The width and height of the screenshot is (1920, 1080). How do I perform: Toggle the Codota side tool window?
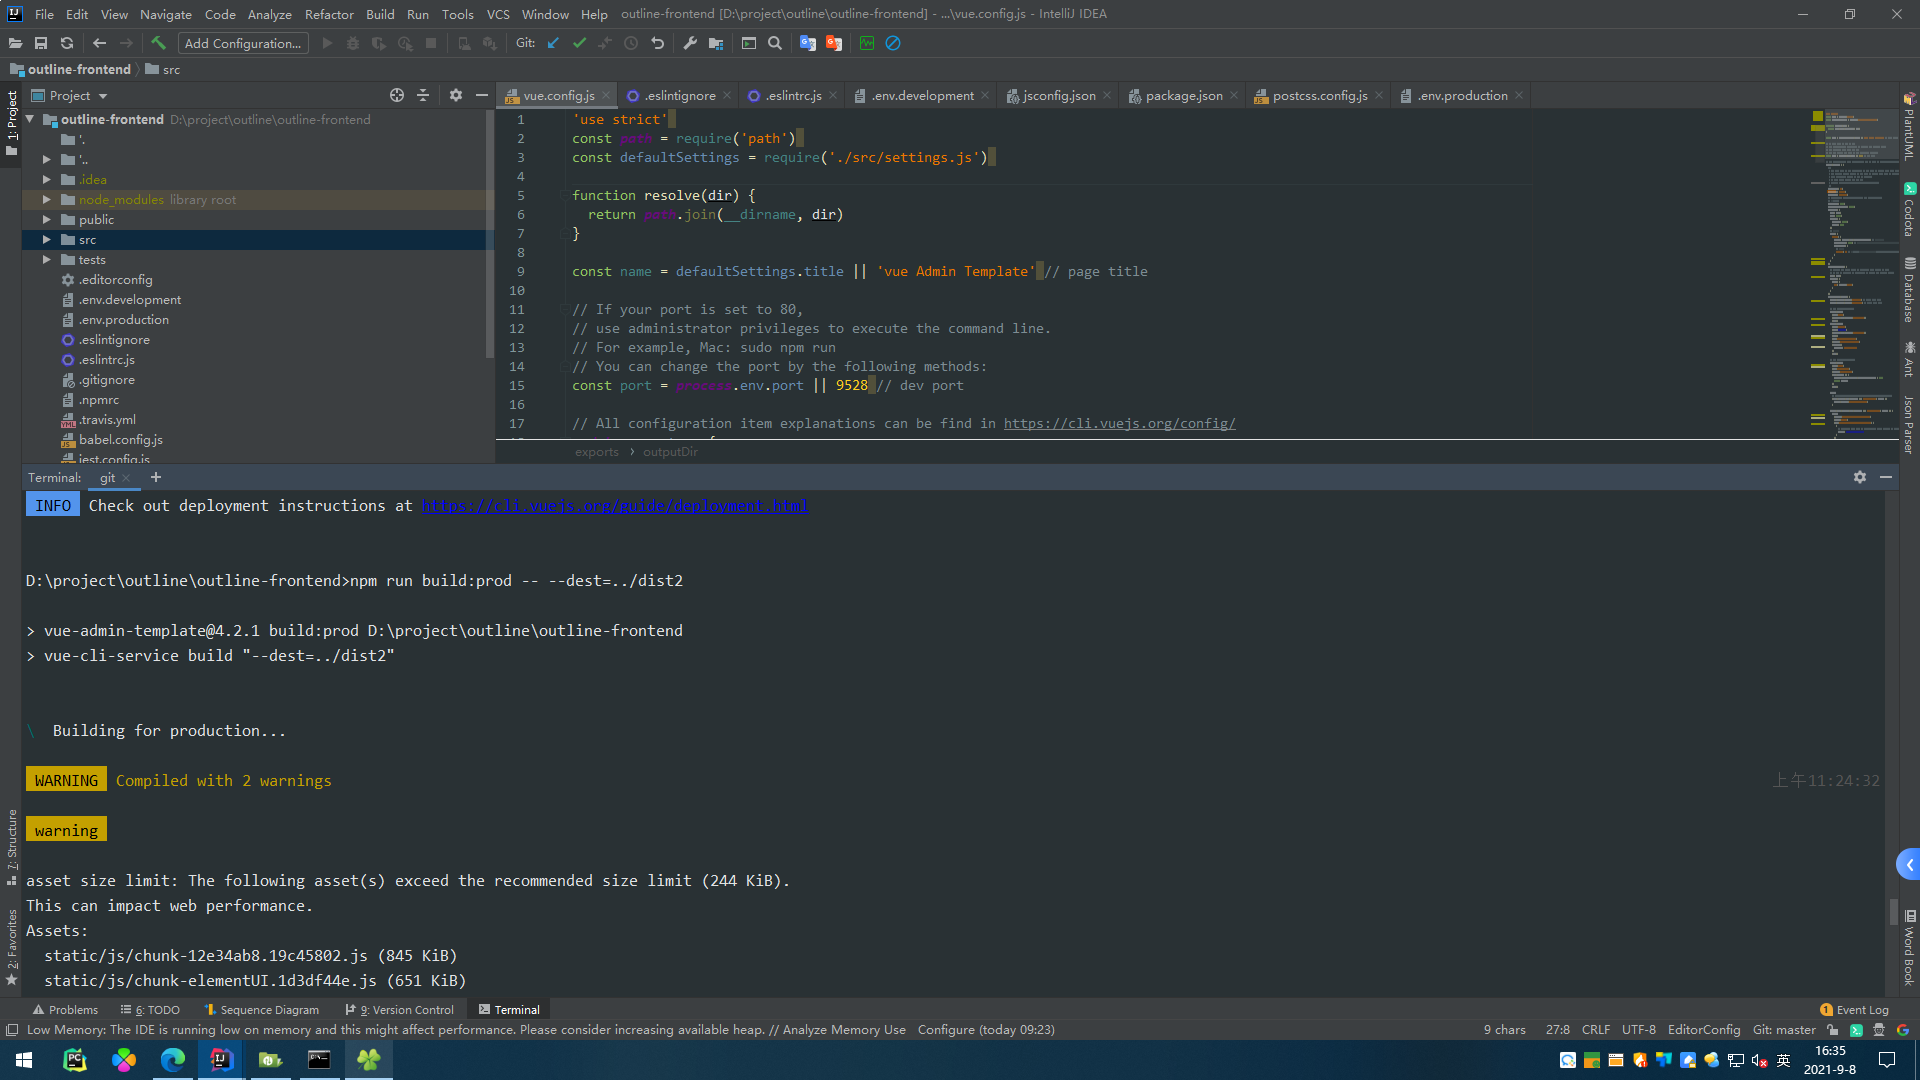coord(1909,210)
